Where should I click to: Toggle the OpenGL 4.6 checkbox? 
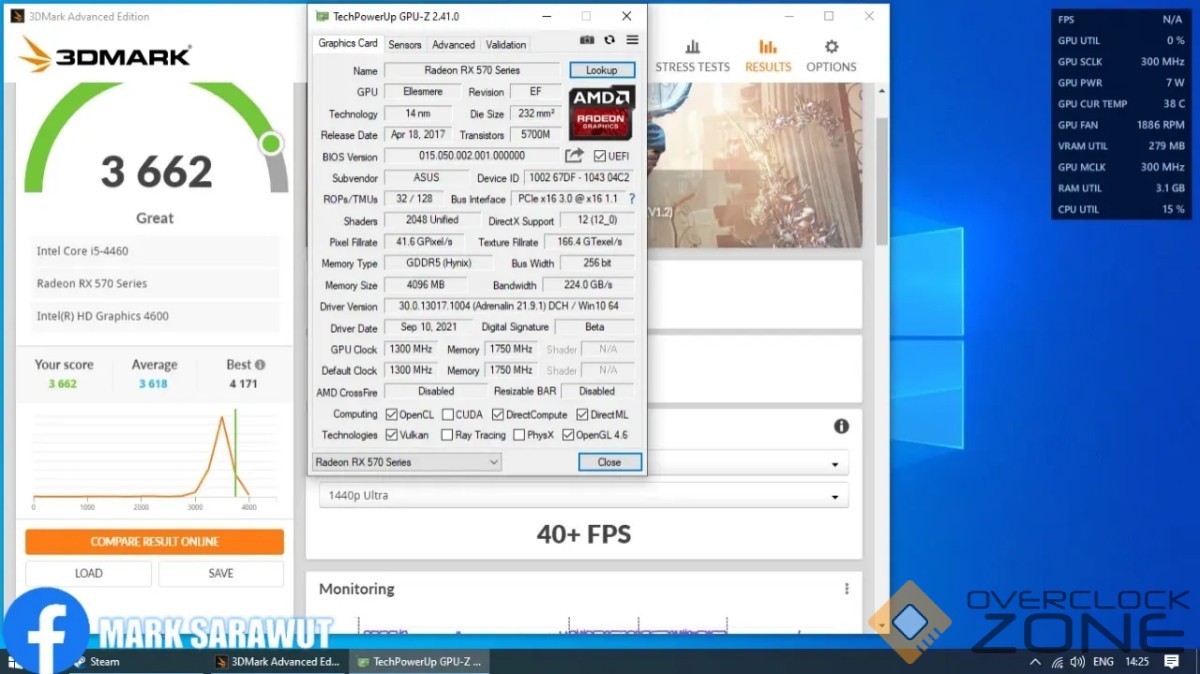pyautogui.click(x=568, y=435)
